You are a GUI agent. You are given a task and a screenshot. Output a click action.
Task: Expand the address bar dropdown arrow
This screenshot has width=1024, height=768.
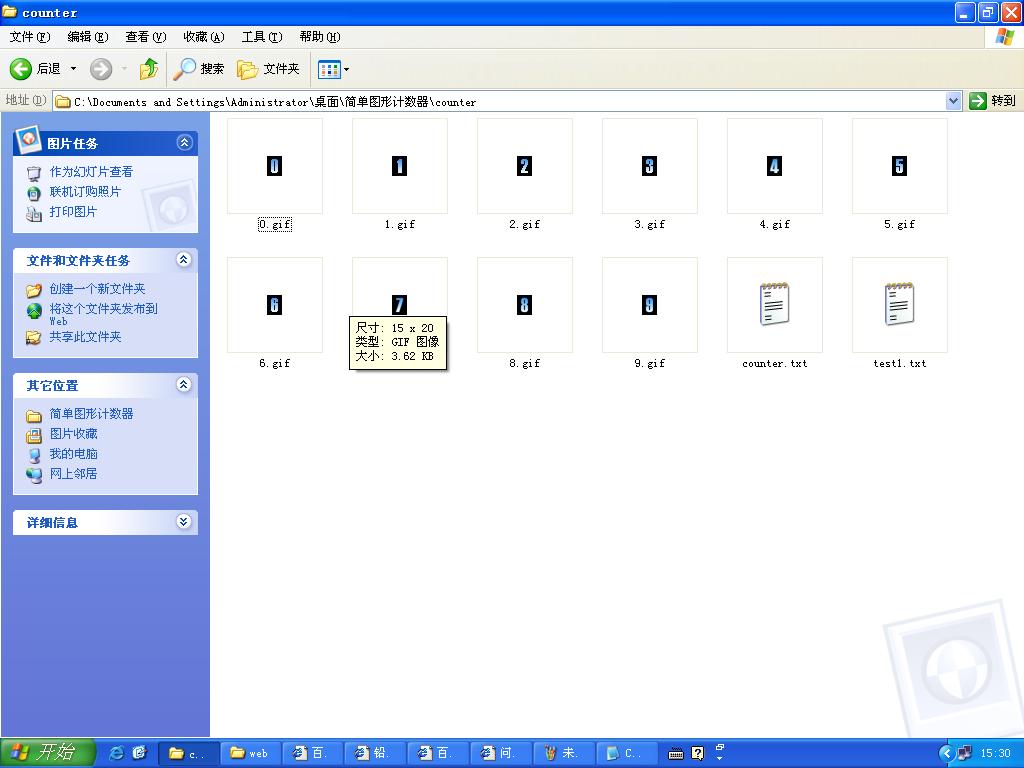(x=953, y=101)
